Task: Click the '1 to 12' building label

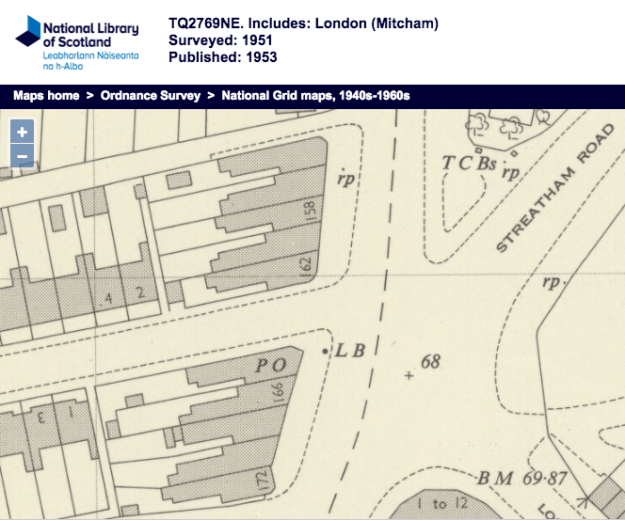Action: 442,504
